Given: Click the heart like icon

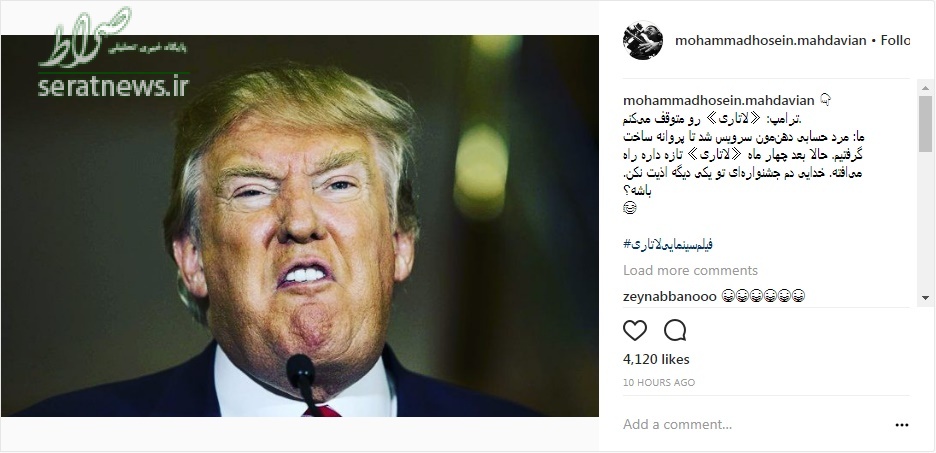Looking at the screenshot, I should coord(635,330).
